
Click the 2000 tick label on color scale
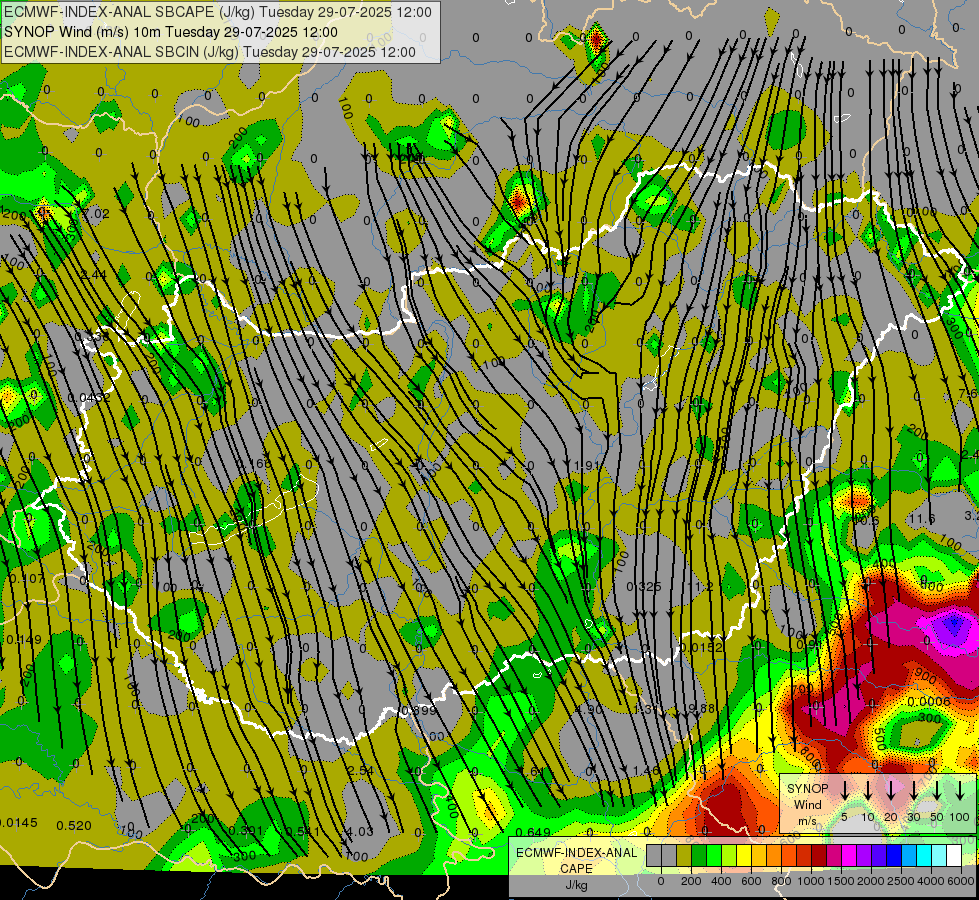tap(871, 881)
